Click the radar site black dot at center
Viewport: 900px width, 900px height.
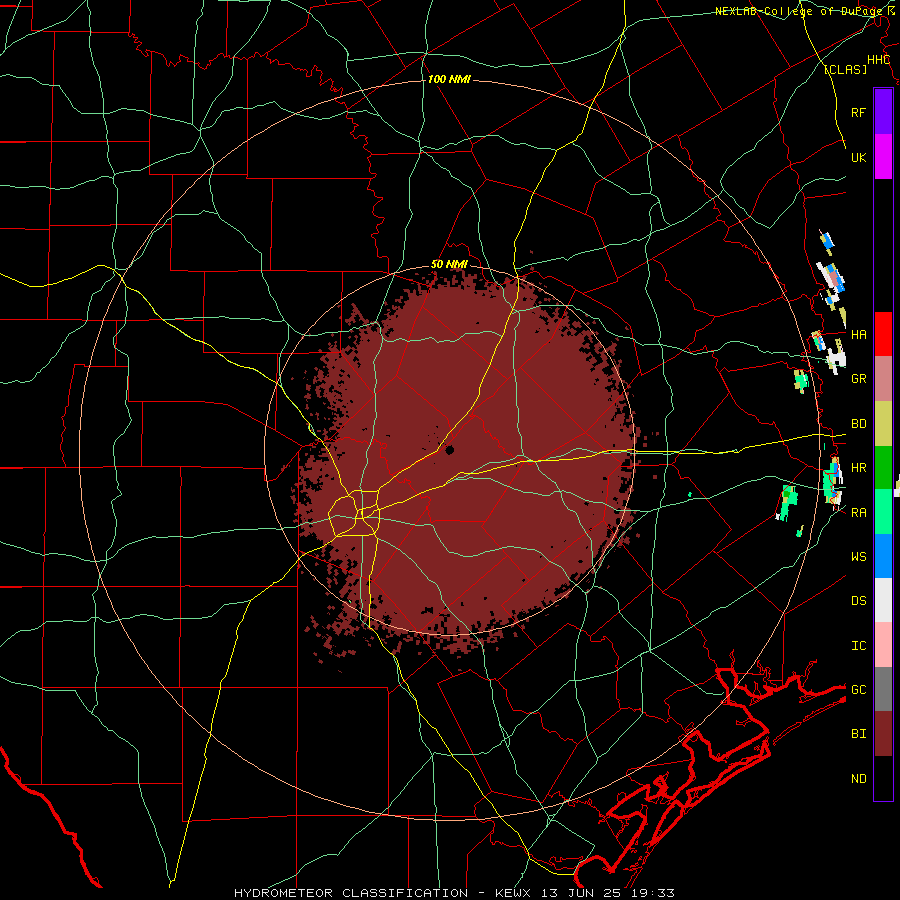pos(449,450)
